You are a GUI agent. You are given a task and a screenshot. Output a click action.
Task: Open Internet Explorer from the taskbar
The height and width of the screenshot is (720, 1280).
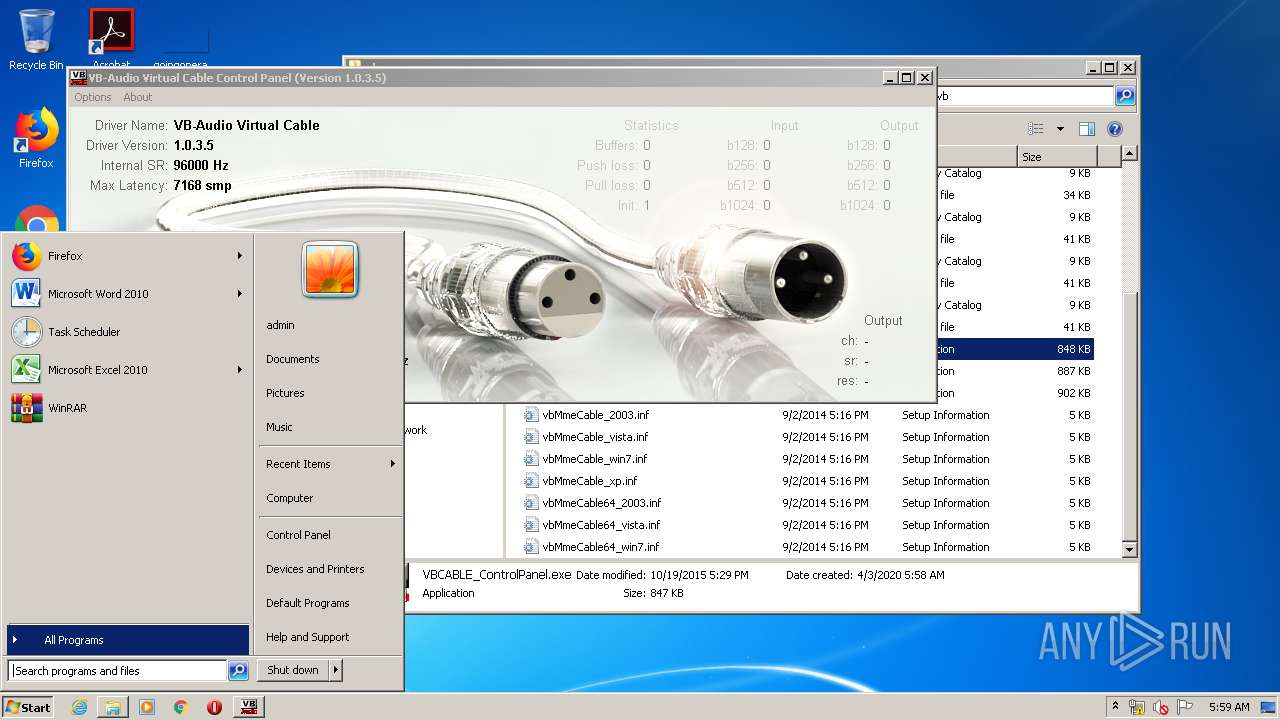80,707
